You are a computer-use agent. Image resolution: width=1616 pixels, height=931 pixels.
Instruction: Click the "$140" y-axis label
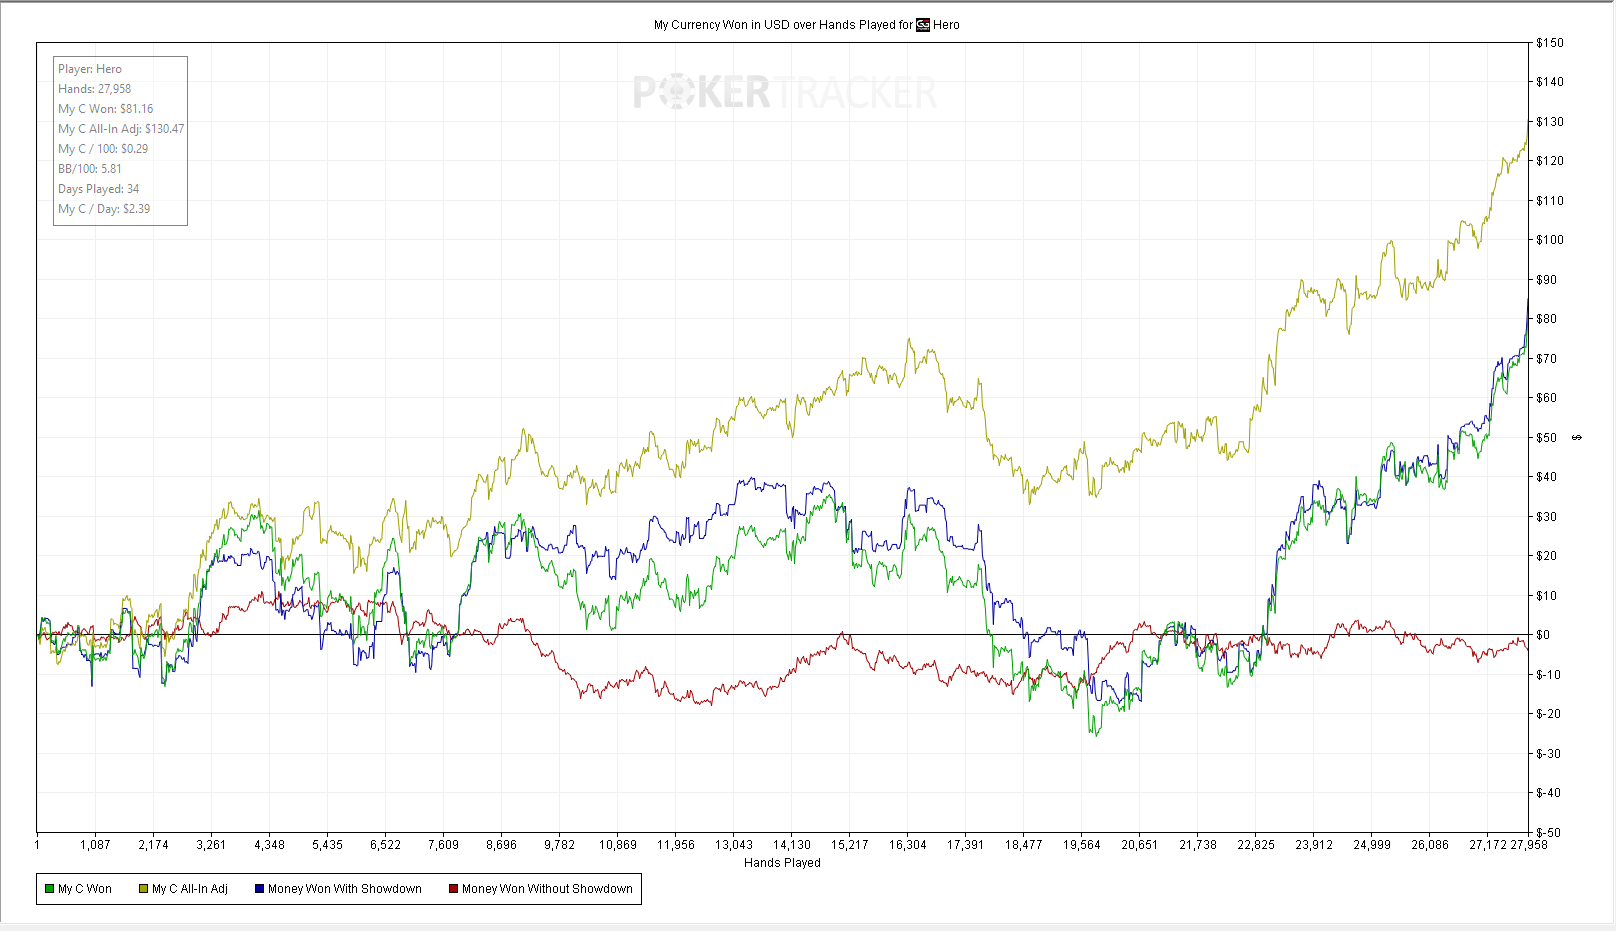coord(1550,82)
